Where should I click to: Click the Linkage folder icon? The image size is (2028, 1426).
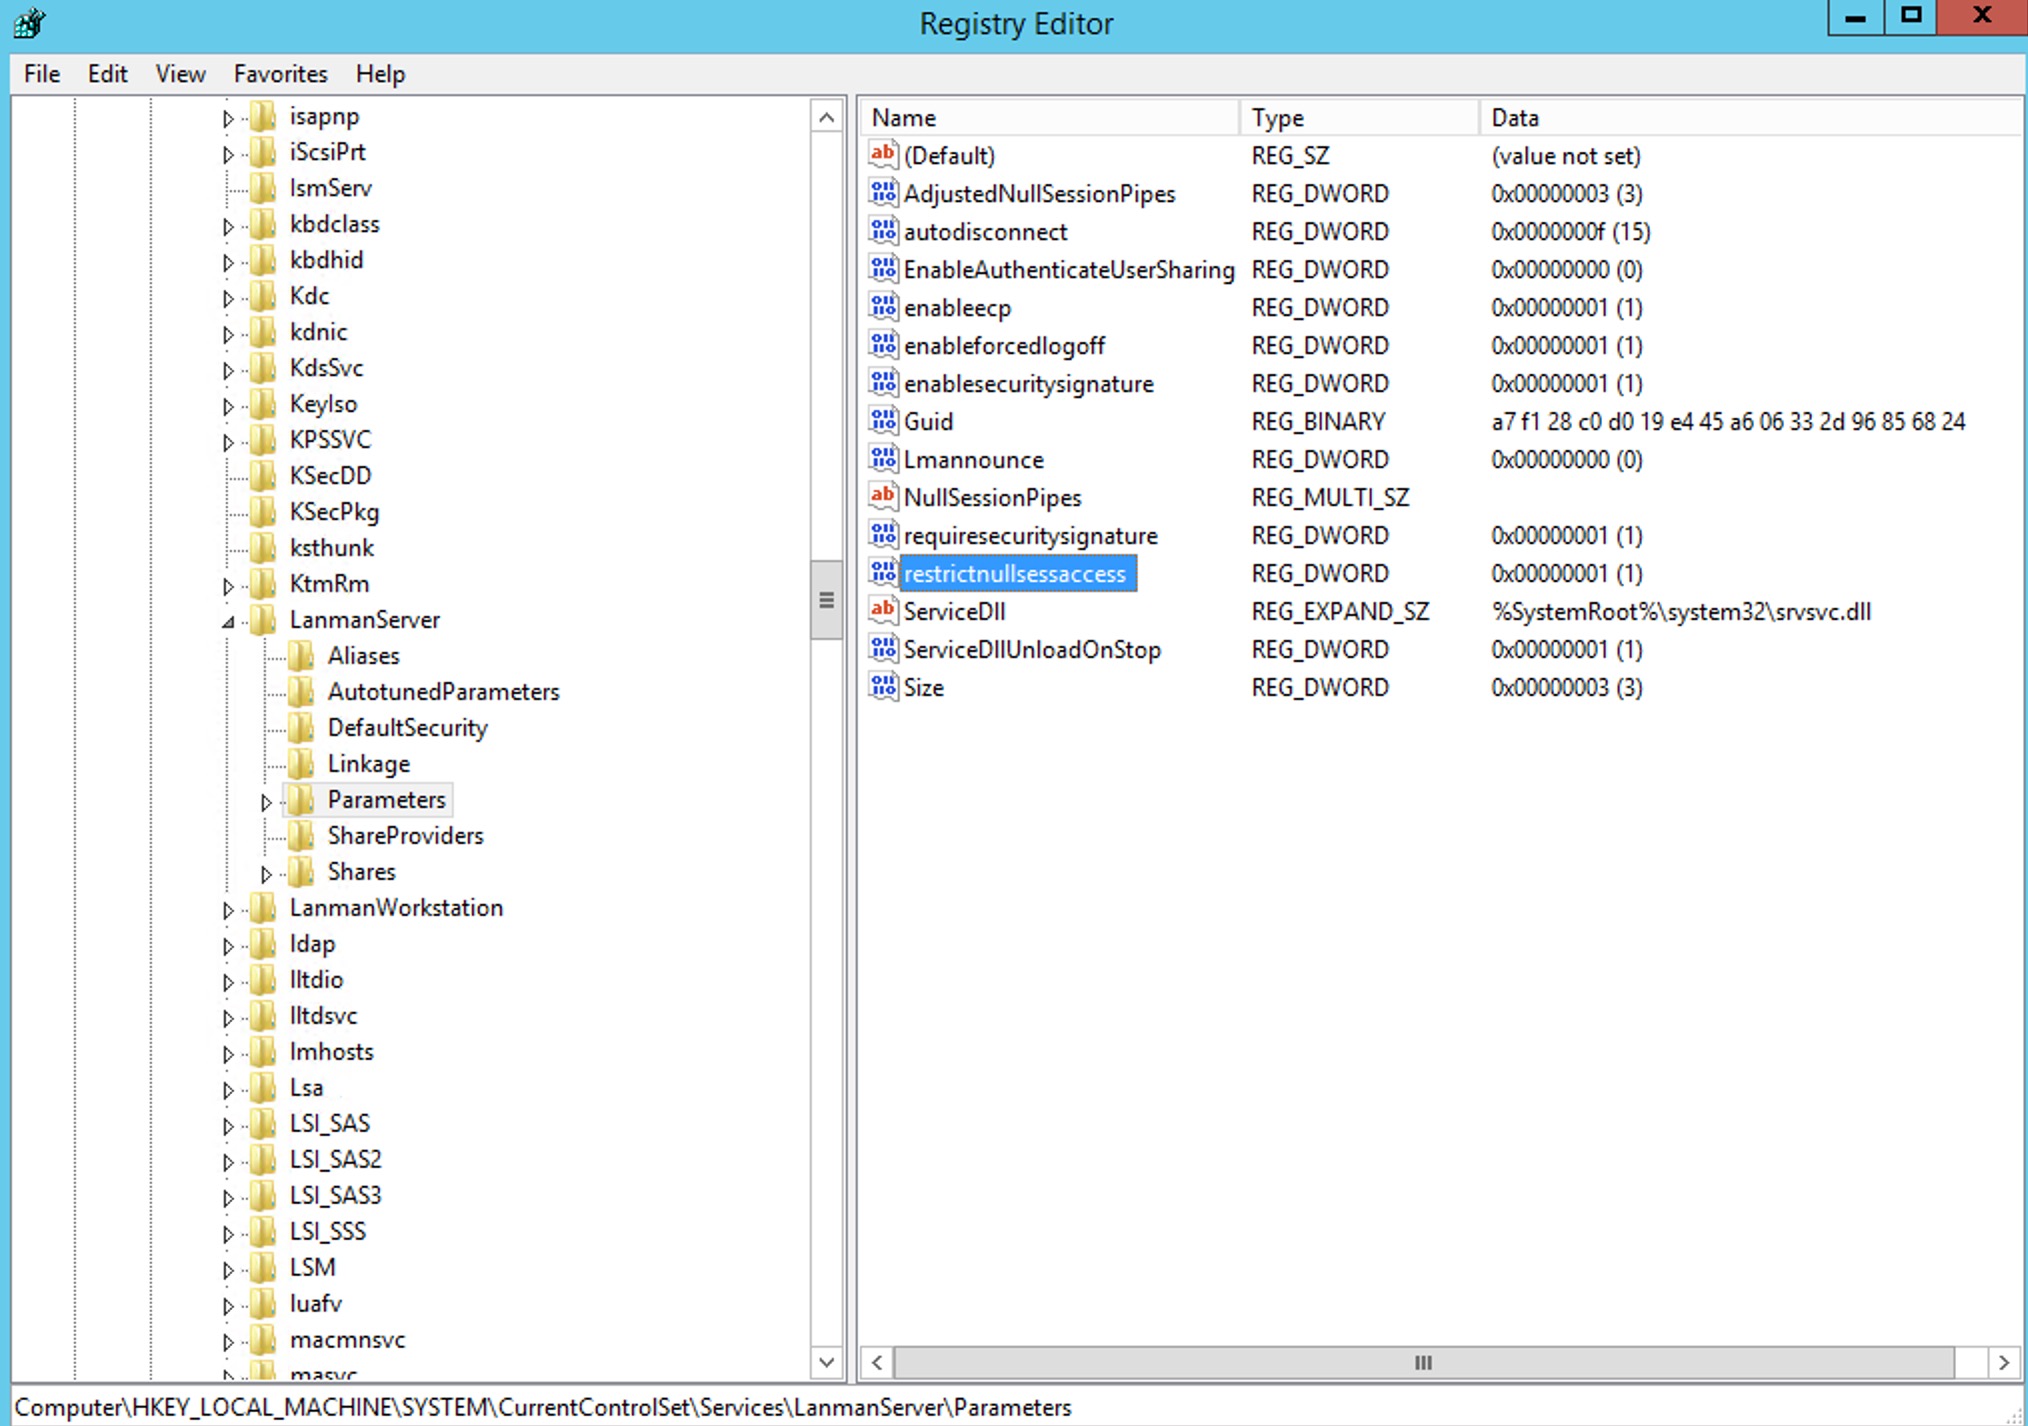coord(301,763)
